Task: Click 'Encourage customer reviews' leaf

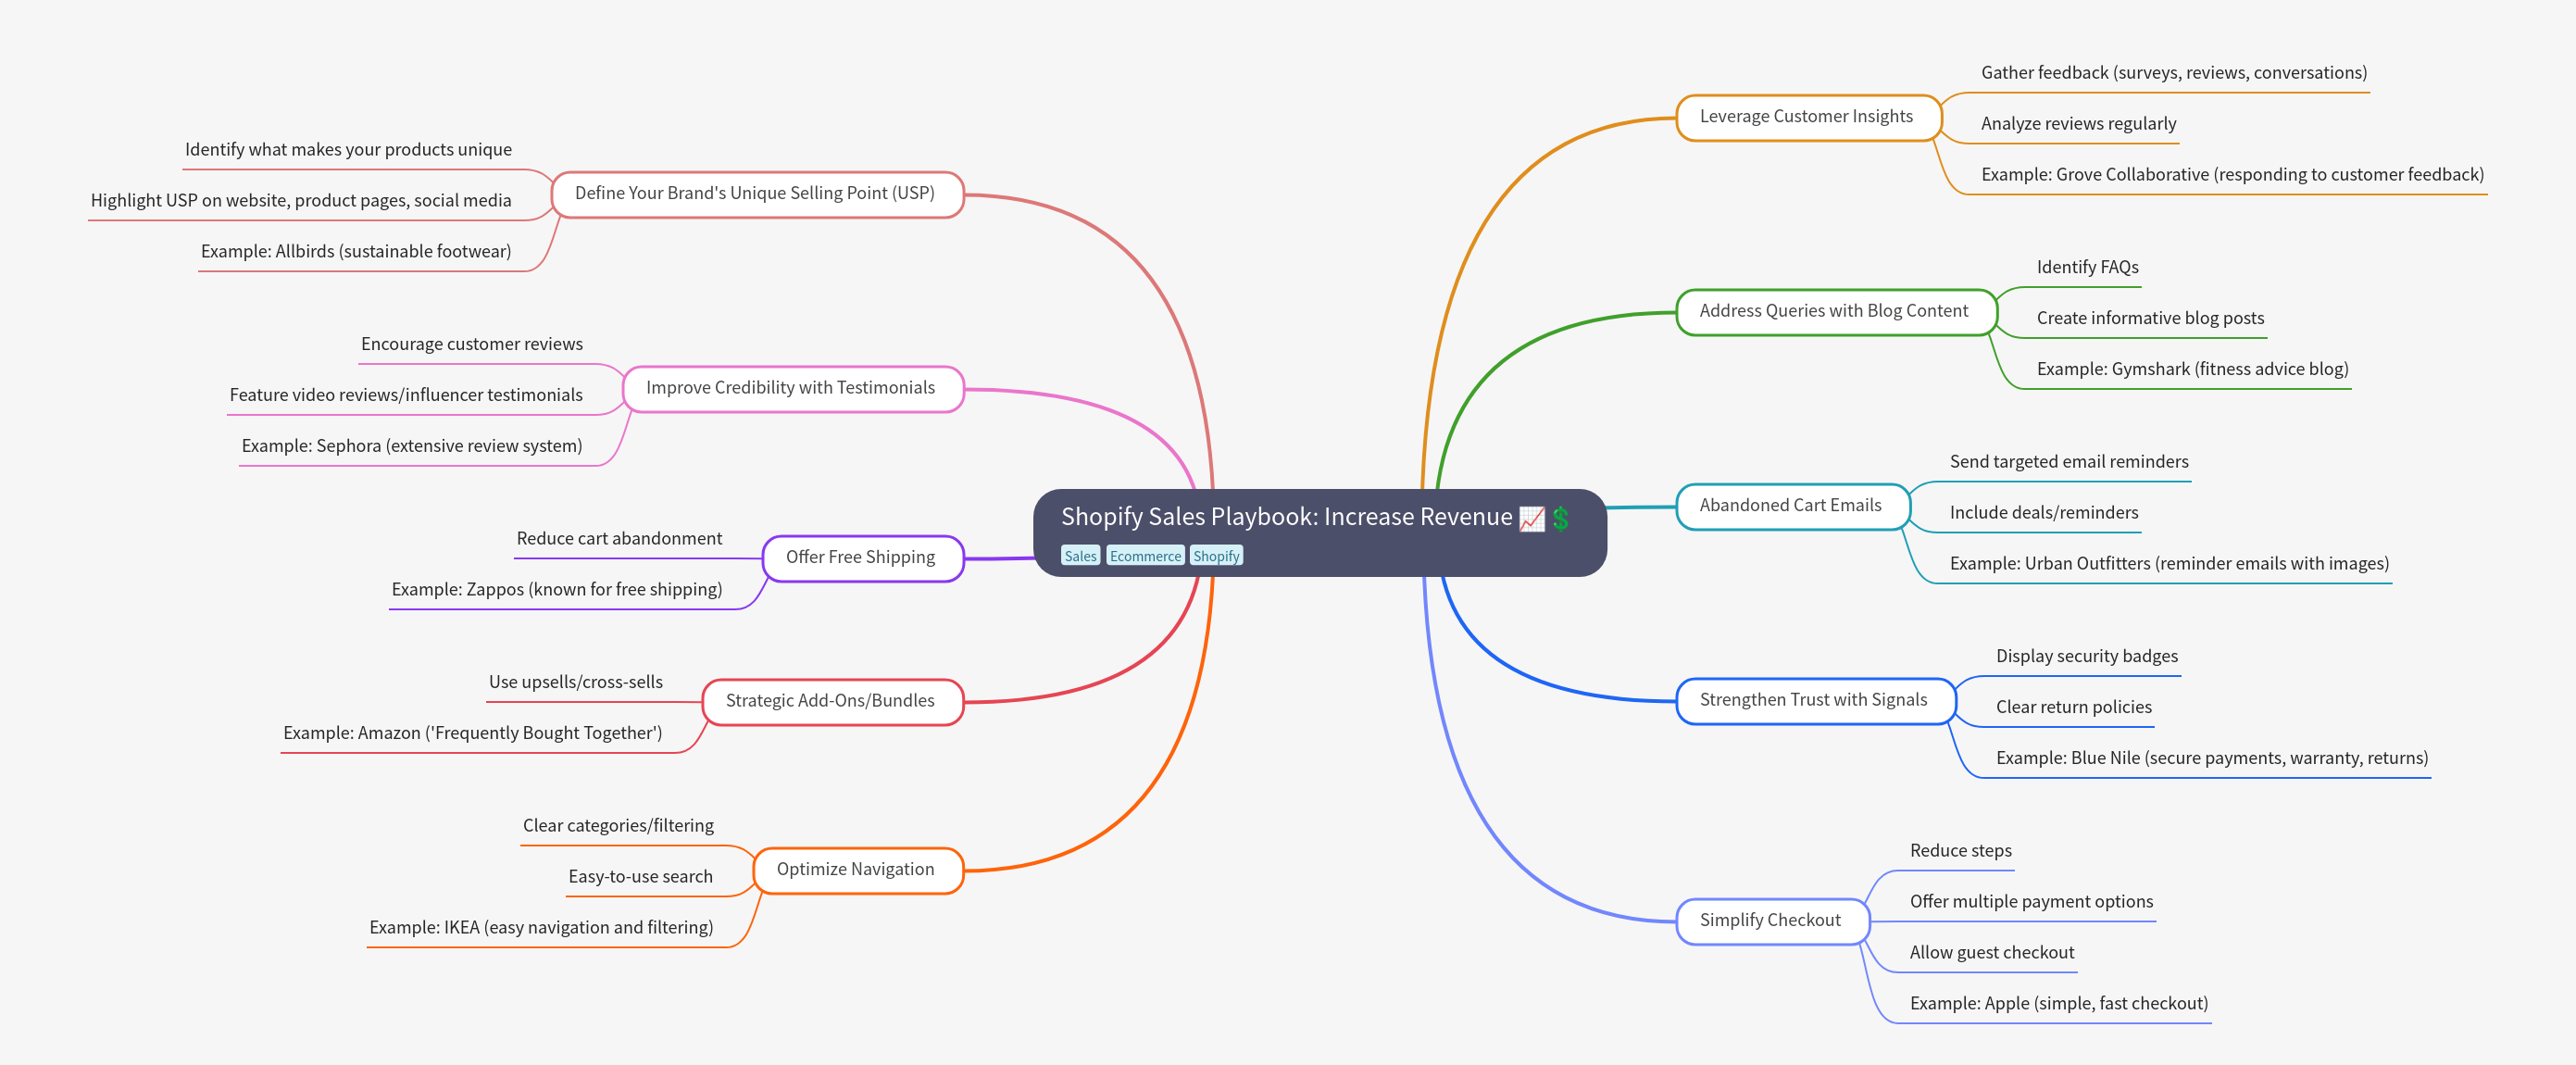Action: click(x=472, y=345)
